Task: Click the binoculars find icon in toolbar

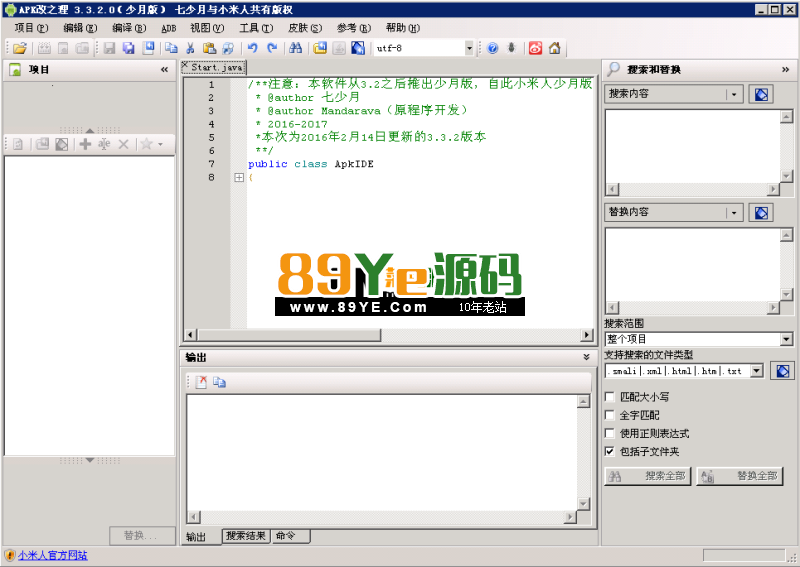Action: [295, 48]
